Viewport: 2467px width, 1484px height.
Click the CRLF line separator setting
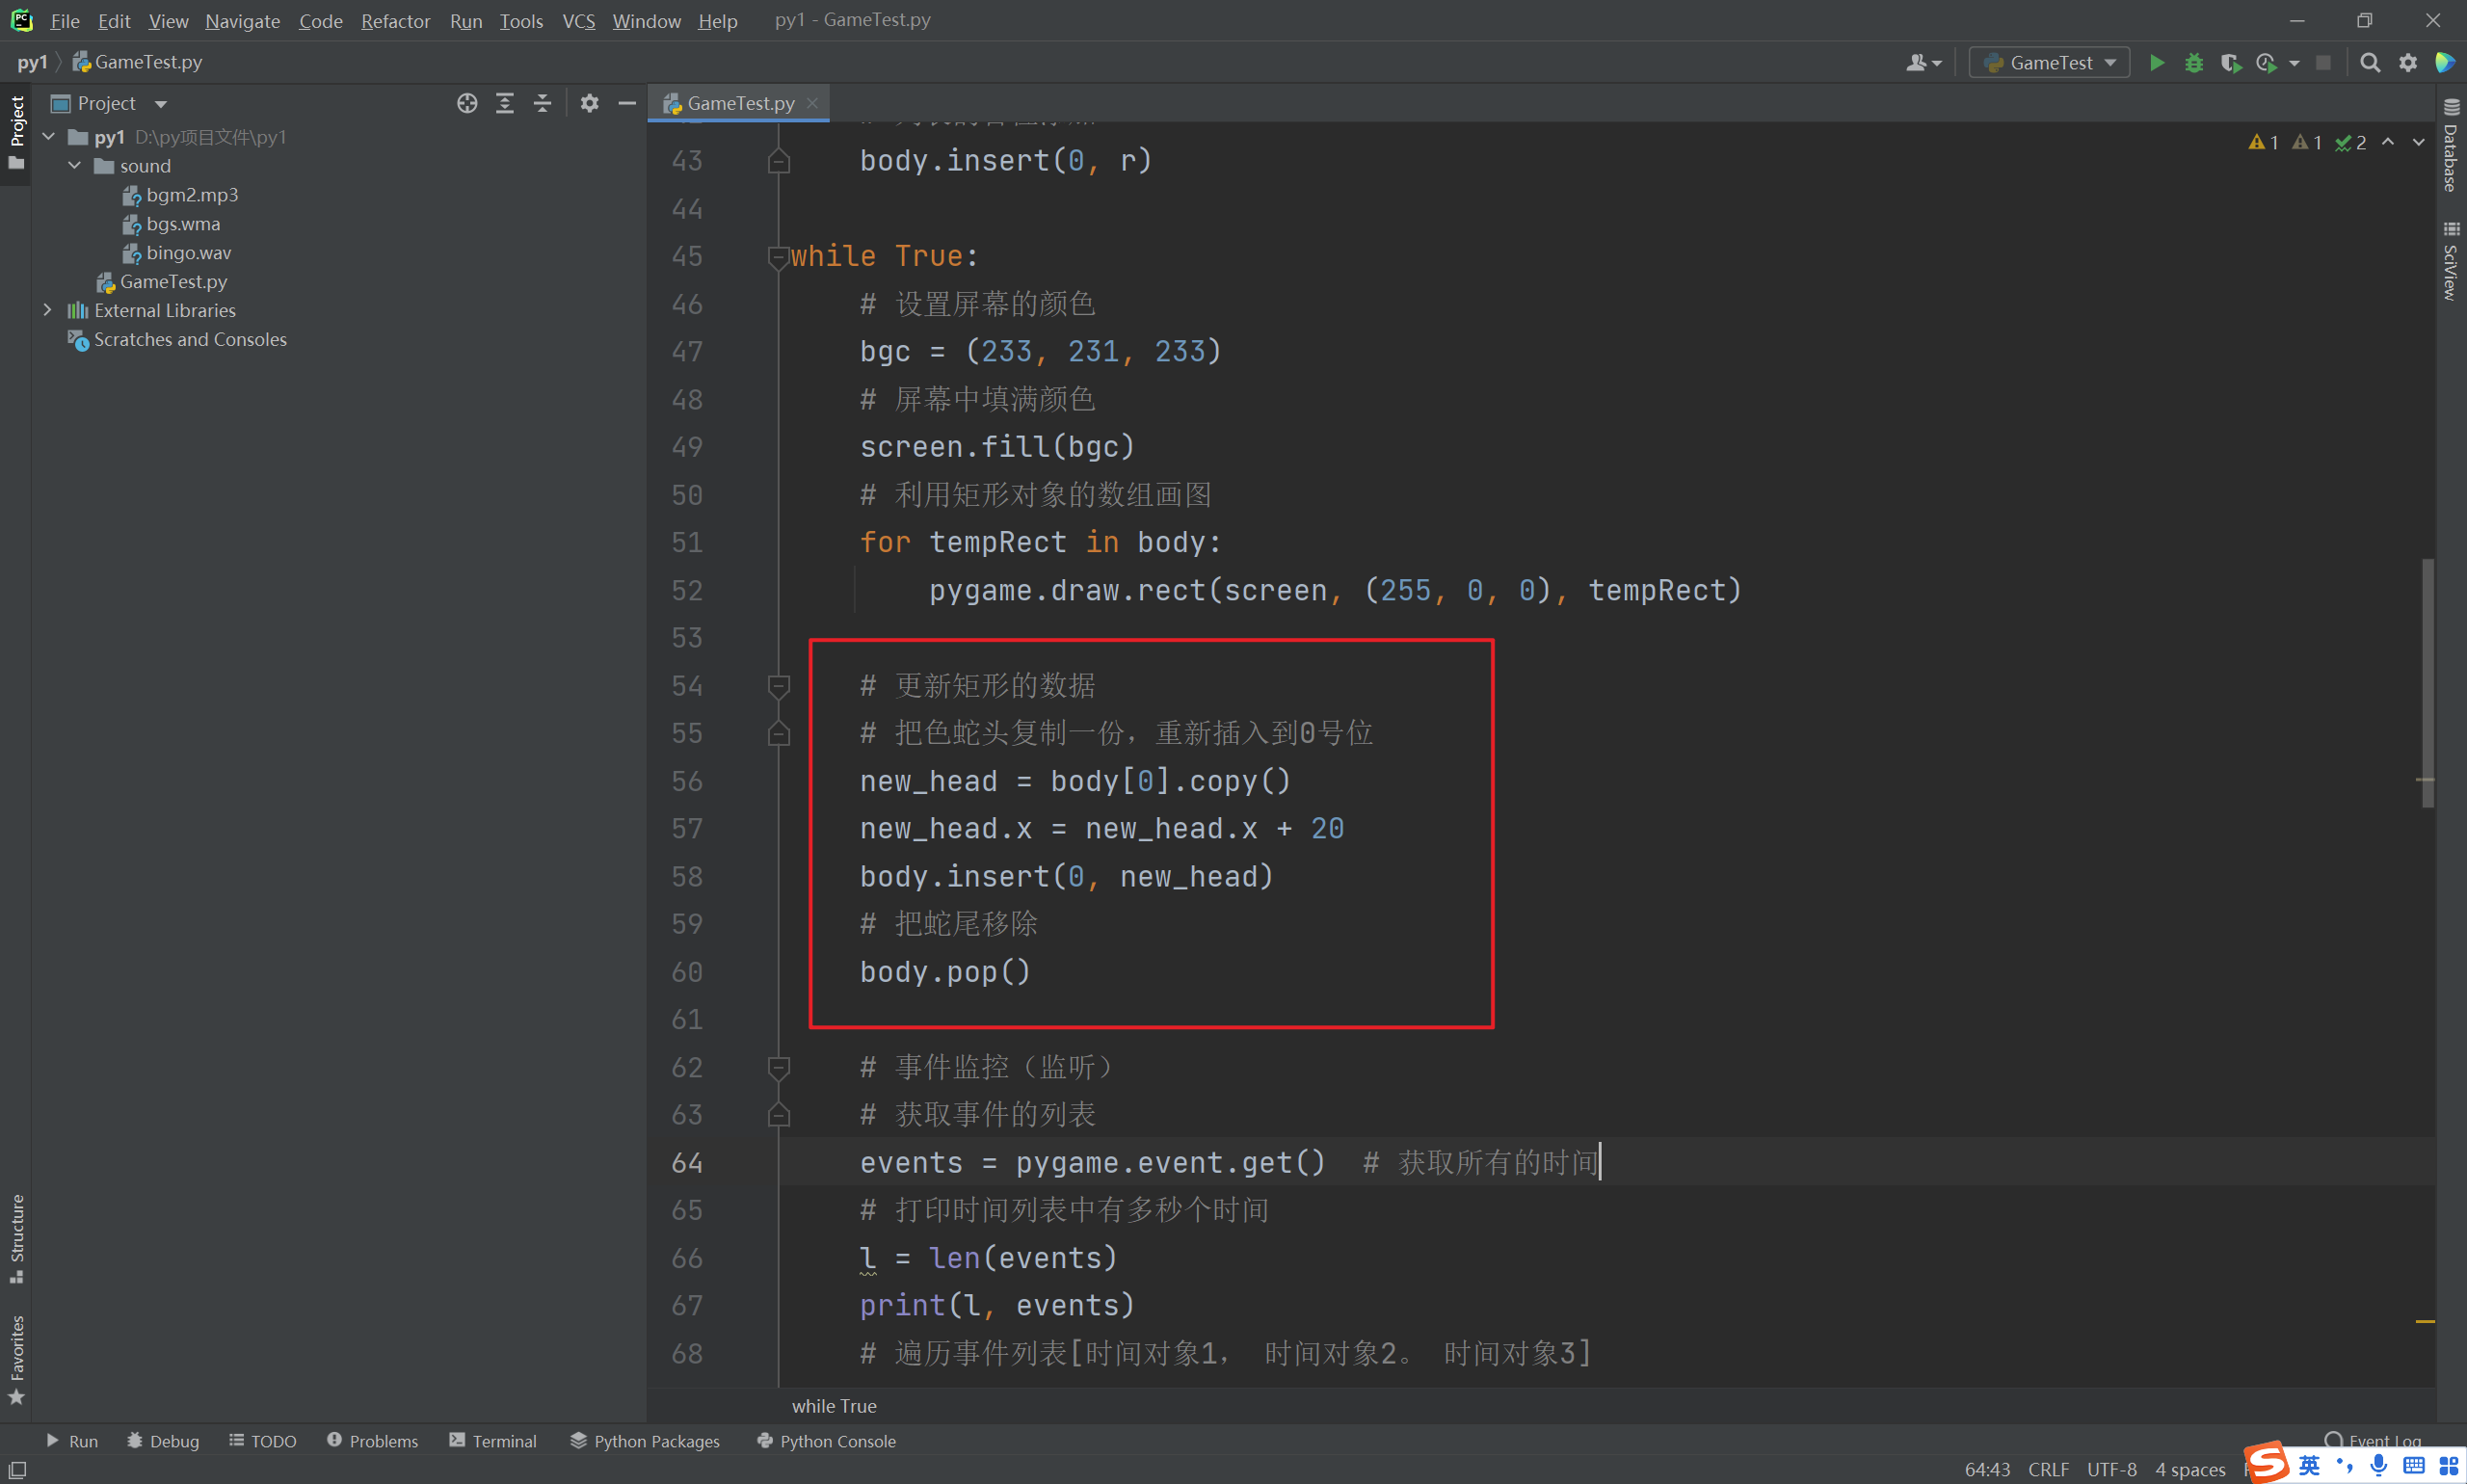[x=2047, y=1469]
